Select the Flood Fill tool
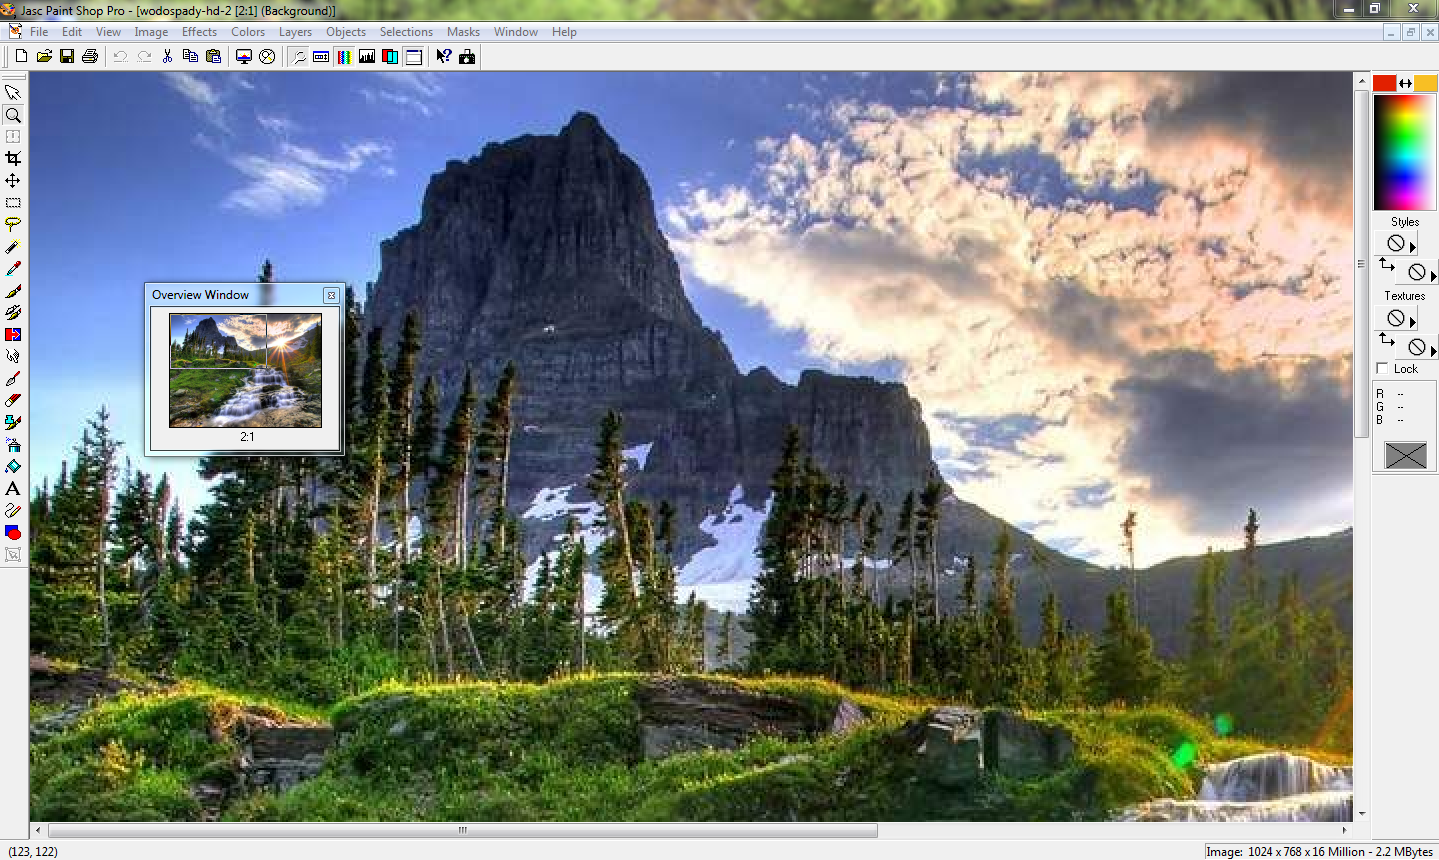 pos(13,466)
